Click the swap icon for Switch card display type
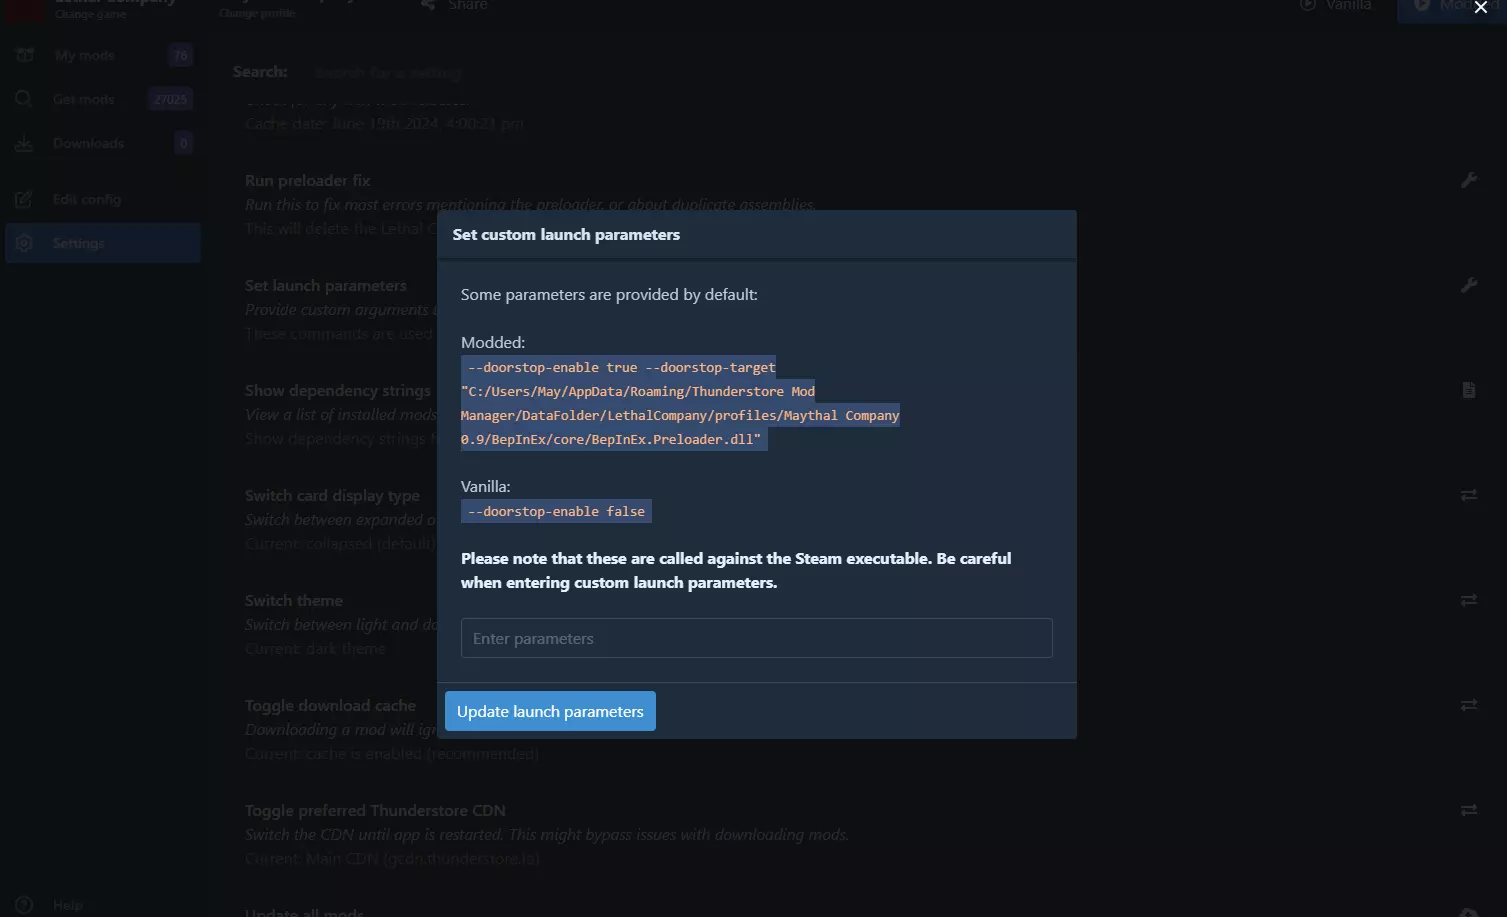 (x=1469, y=495)
